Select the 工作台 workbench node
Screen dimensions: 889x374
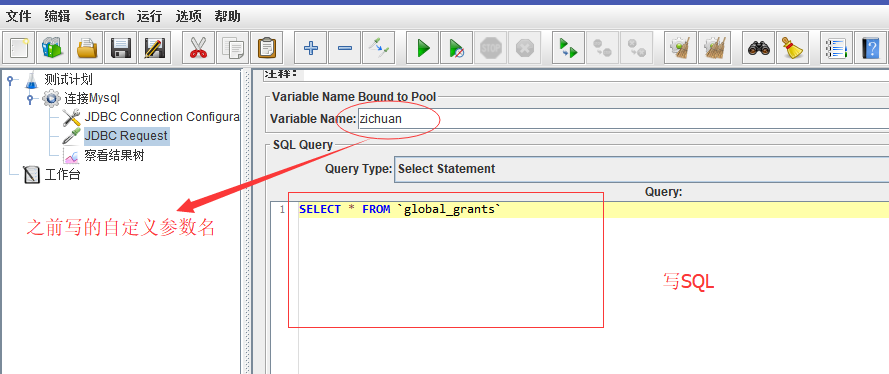click(x=62, y=175)
